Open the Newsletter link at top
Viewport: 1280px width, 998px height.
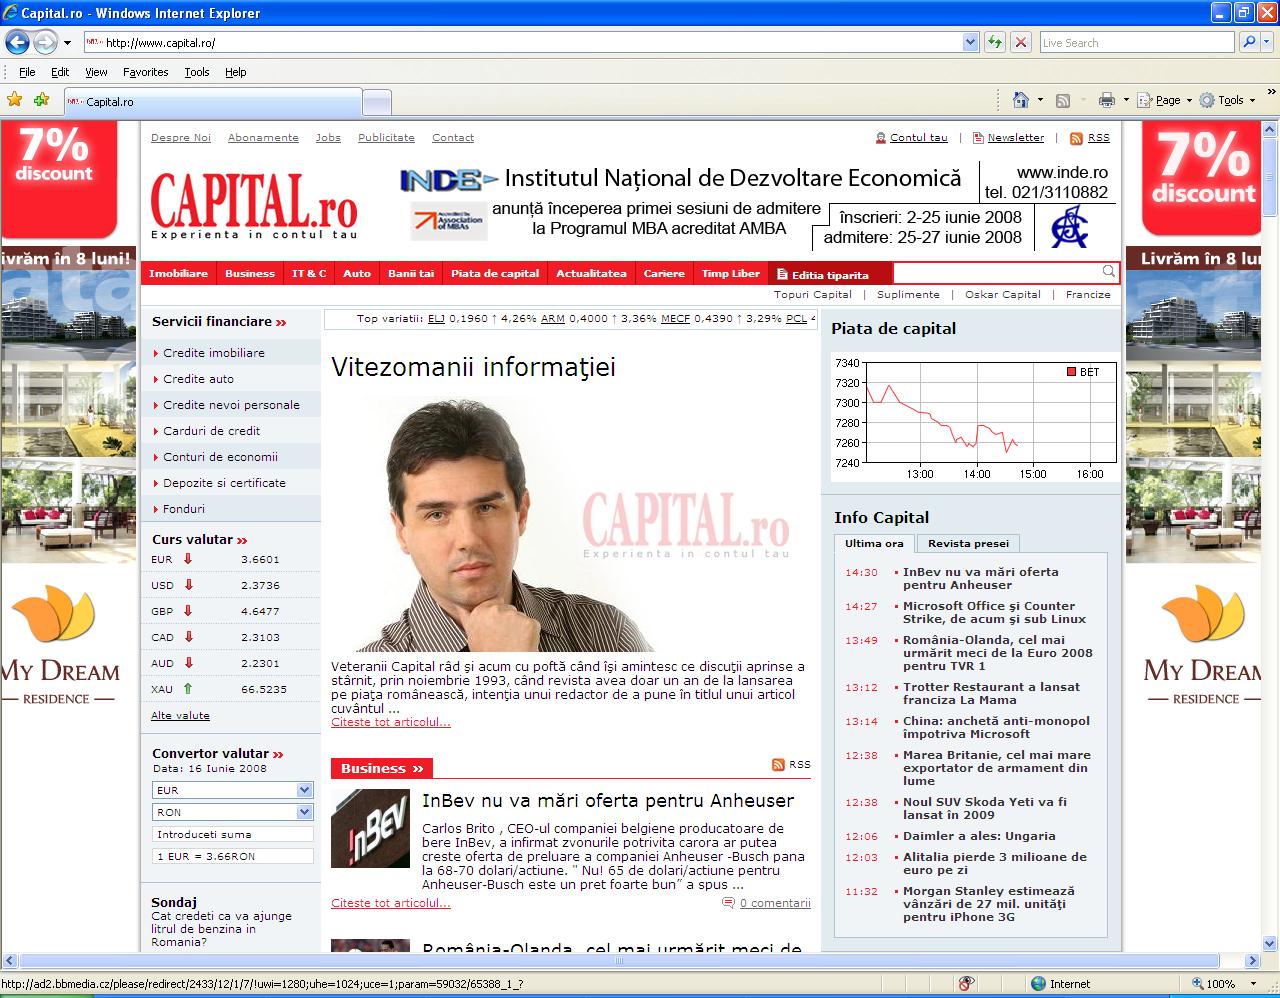point(1015,138)
